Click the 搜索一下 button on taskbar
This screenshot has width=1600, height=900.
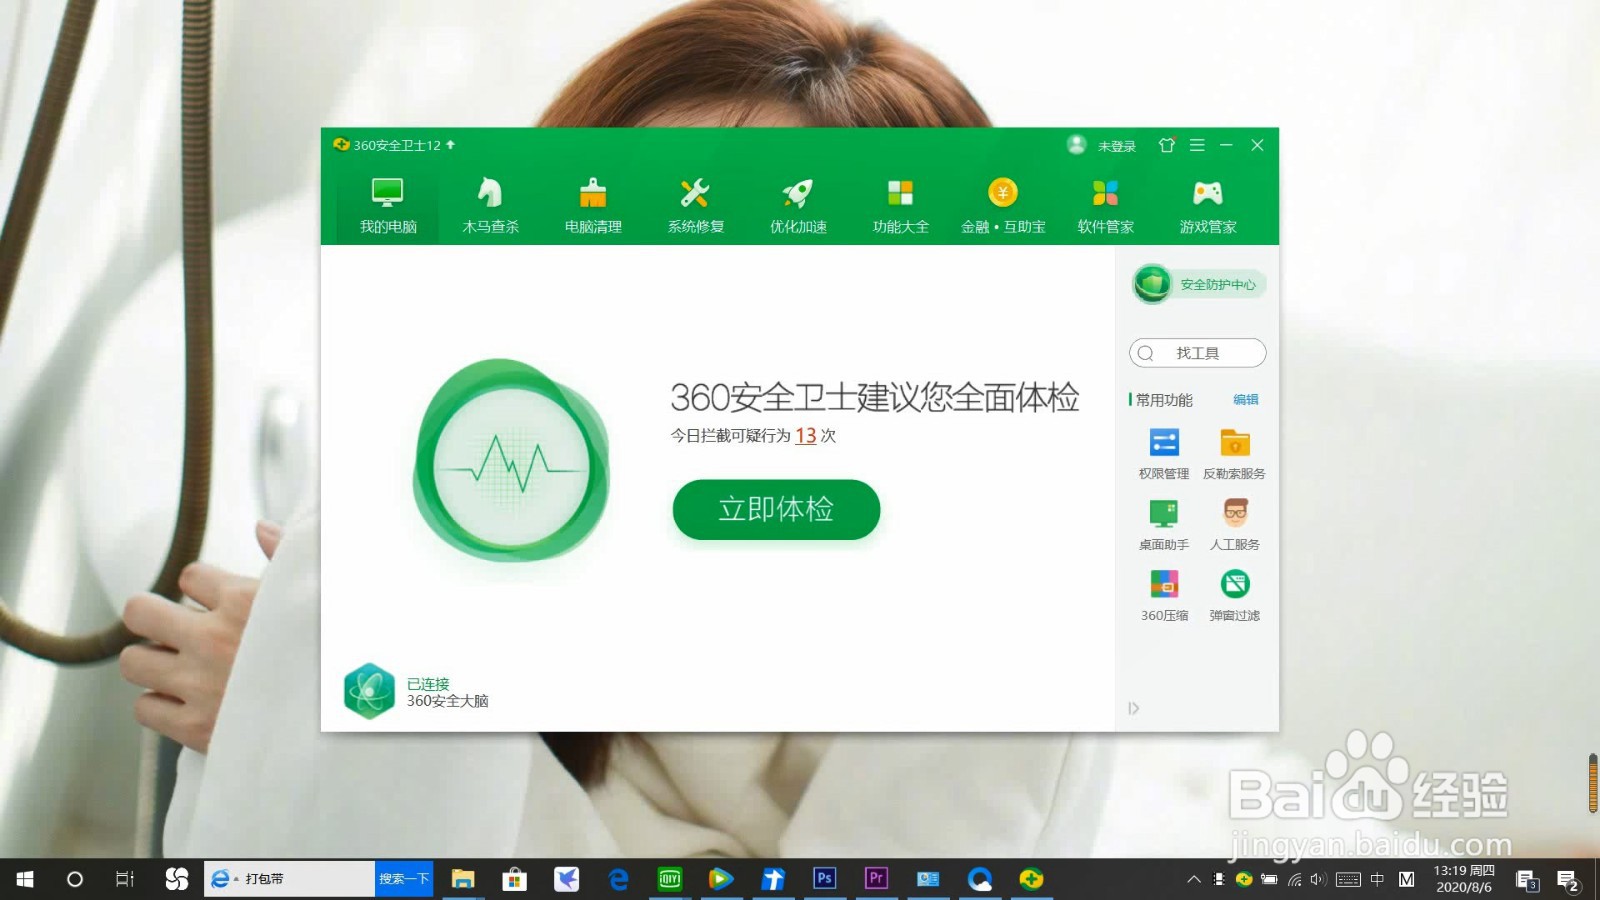[x=404, y=879]
